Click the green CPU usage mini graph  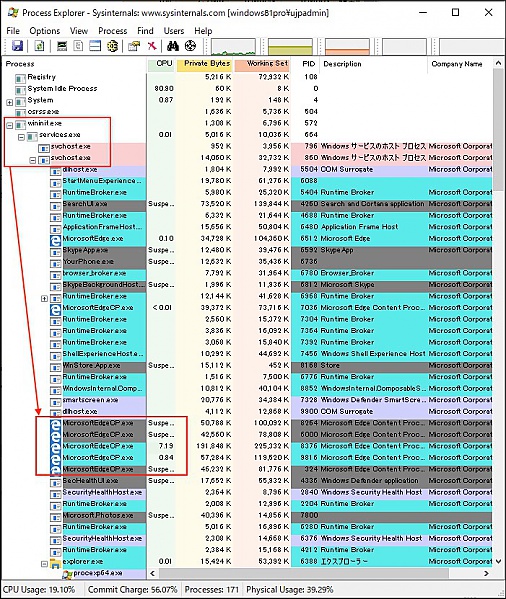(x=233, y=47)
